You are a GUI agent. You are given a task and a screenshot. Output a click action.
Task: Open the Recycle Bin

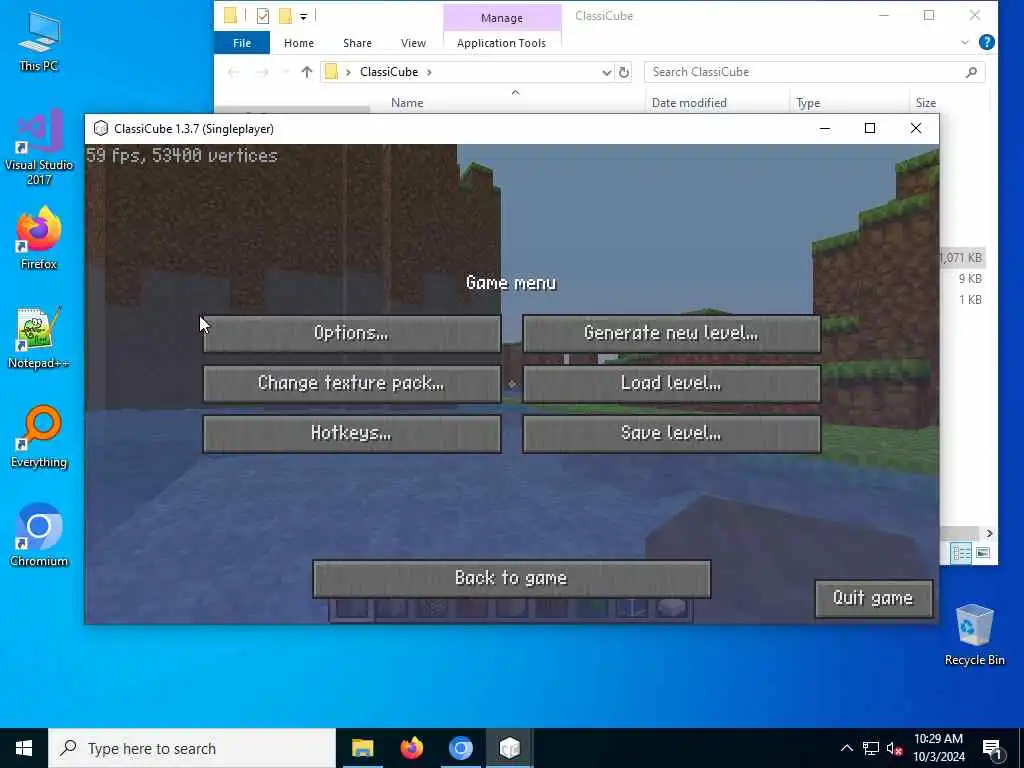(x=974, y=635)
